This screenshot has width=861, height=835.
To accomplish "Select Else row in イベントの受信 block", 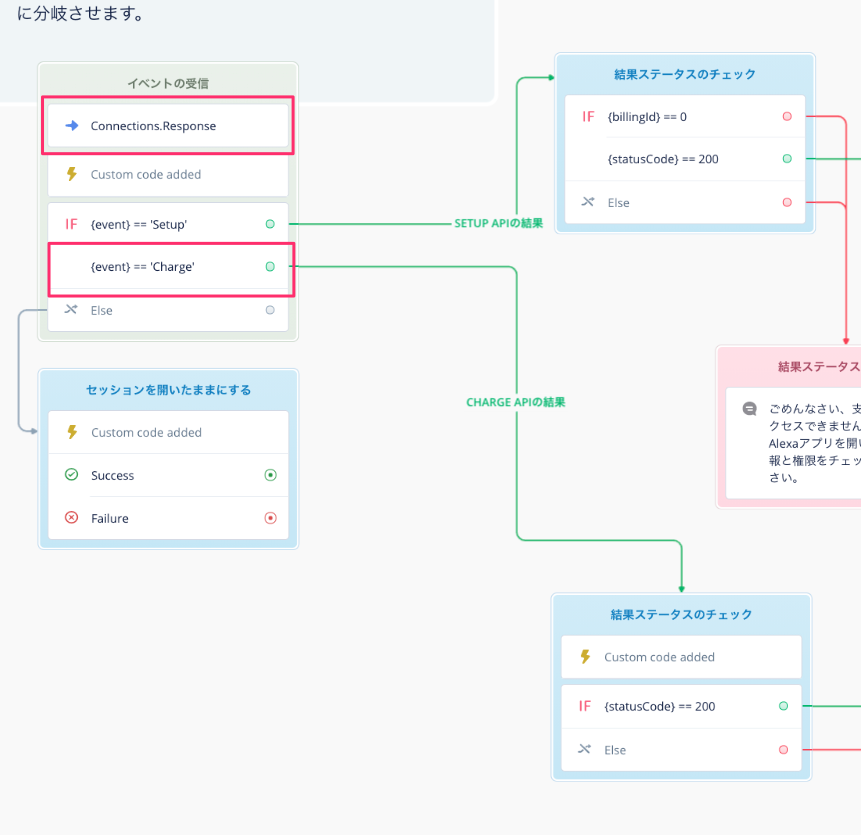I will (x=168, y=310).
